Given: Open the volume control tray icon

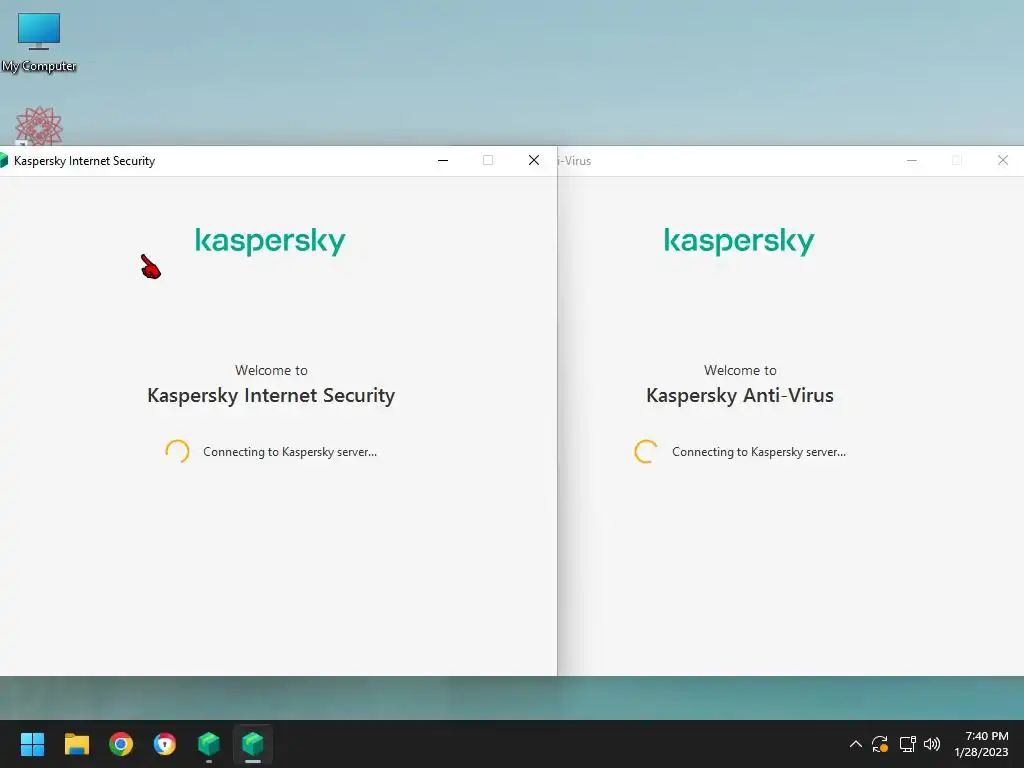Looking at the screenshot, I should [932, 744].
